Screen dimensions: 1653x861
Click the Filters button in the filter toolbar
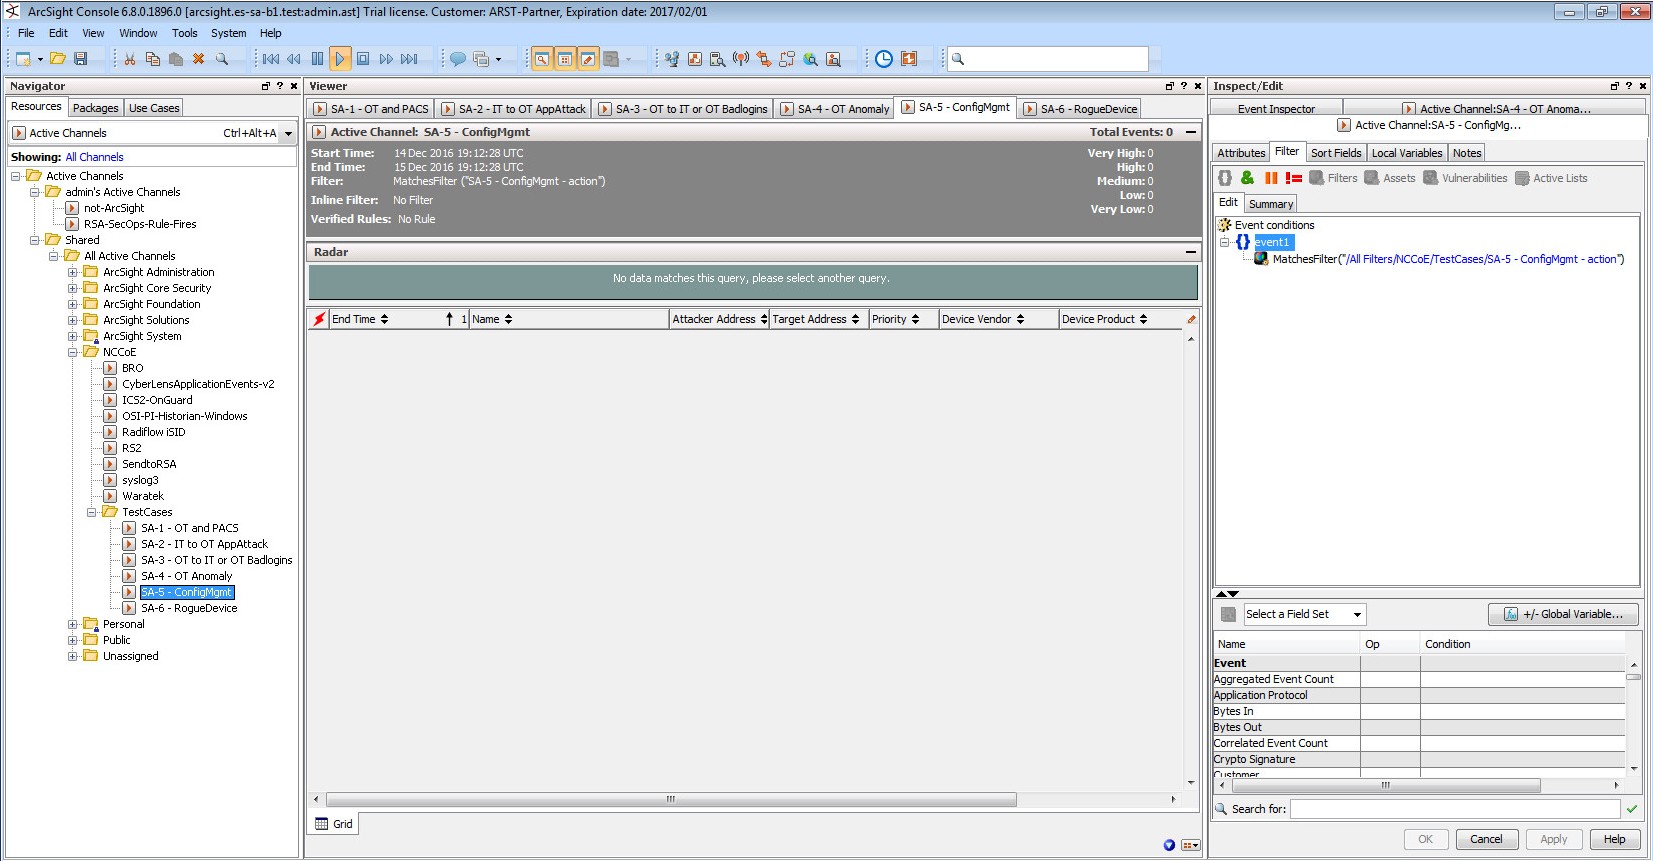1333,178
